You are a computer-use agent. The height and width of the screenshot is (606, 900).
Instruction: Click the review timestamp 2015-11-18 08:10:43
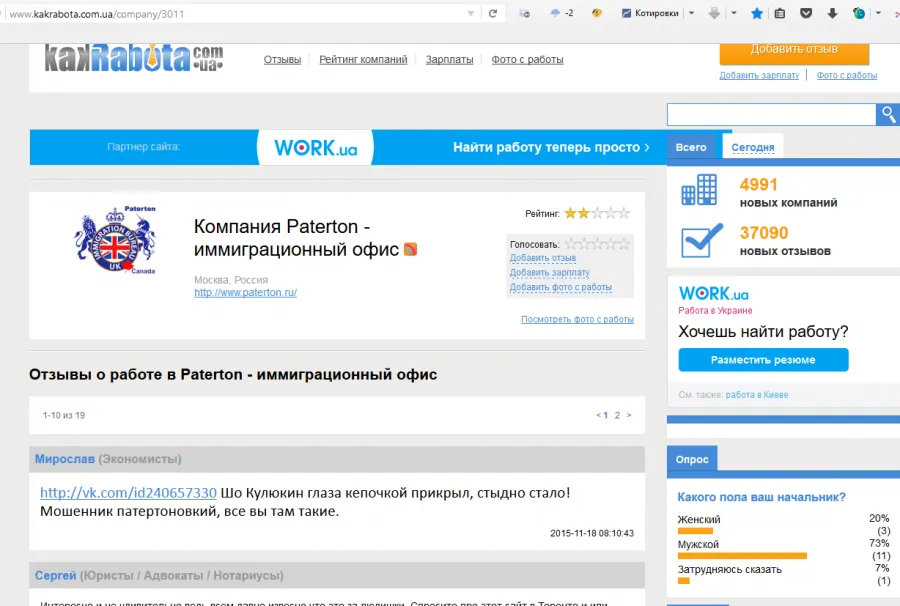point(592,533)
